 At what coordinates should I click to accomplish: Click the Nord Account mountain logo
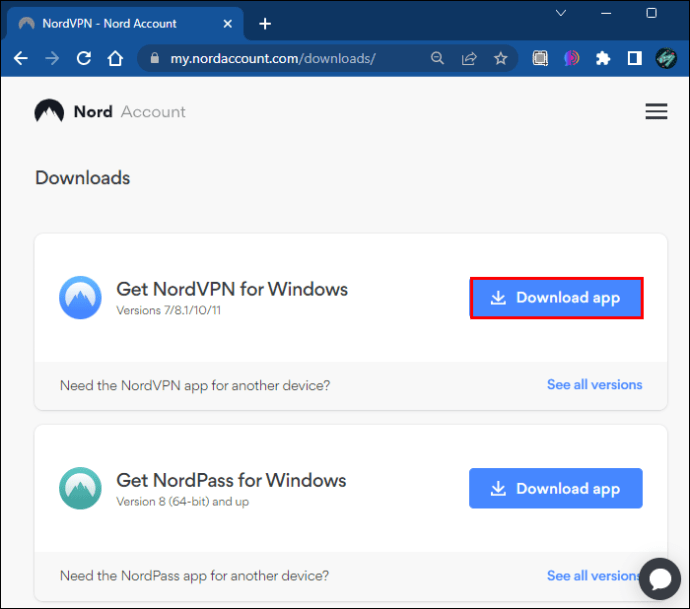tap(49, 111)
